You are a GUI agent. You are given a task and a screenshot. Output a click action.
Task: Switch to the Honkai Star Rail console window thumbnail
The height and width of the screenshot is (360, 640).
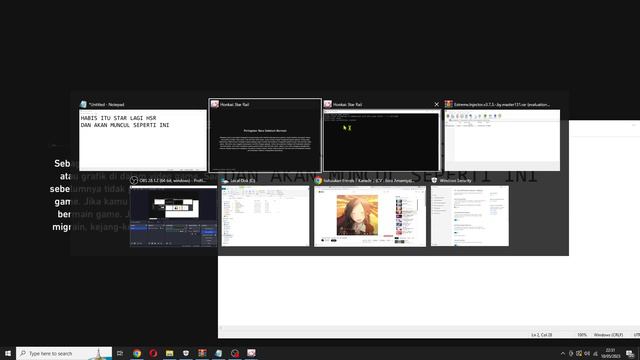point(381,140)
